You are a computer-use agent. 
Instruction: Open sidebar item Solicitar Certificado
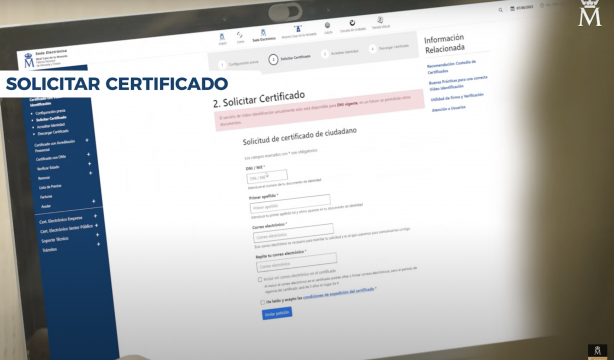(51, 119)
